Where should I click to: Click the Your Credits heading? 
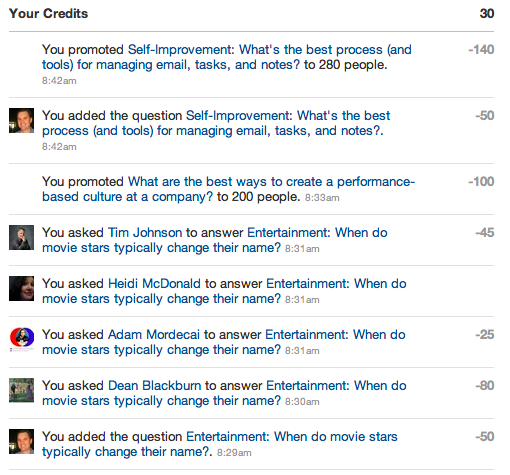[48, 14]
